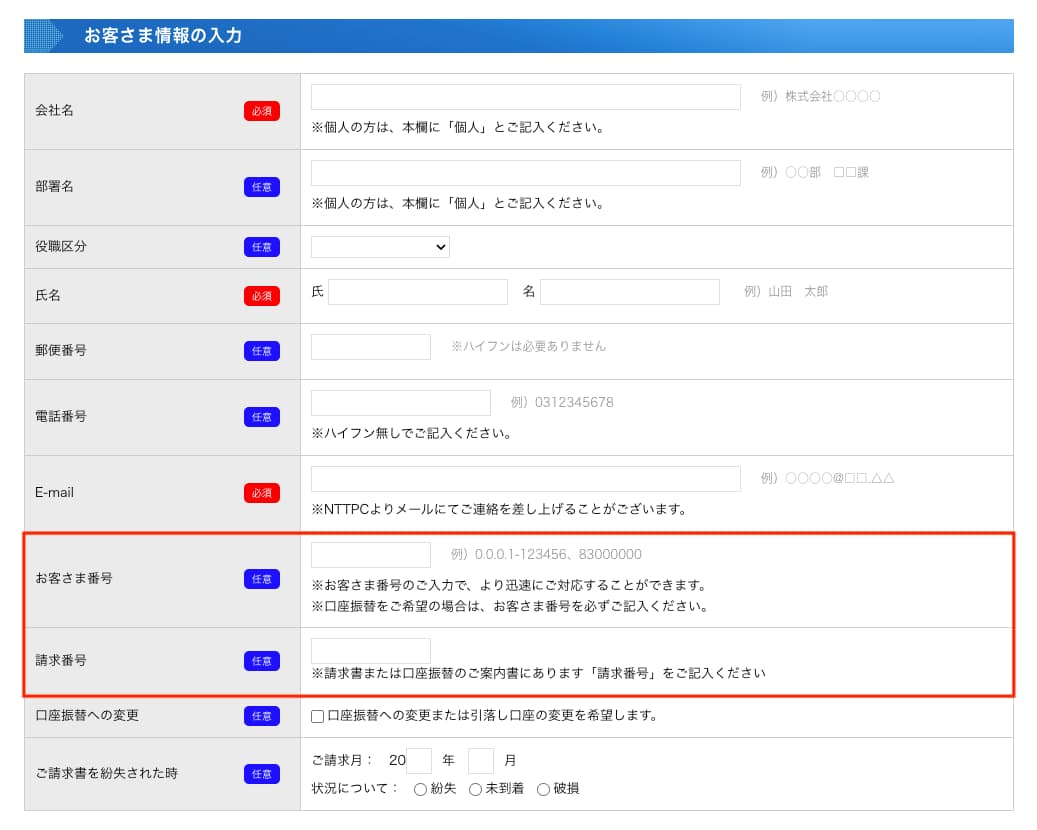Click the お客さま情報の入力 header icon
Image resolution: width=1037 pixels, height=830 pixels.
pos(44,36)
